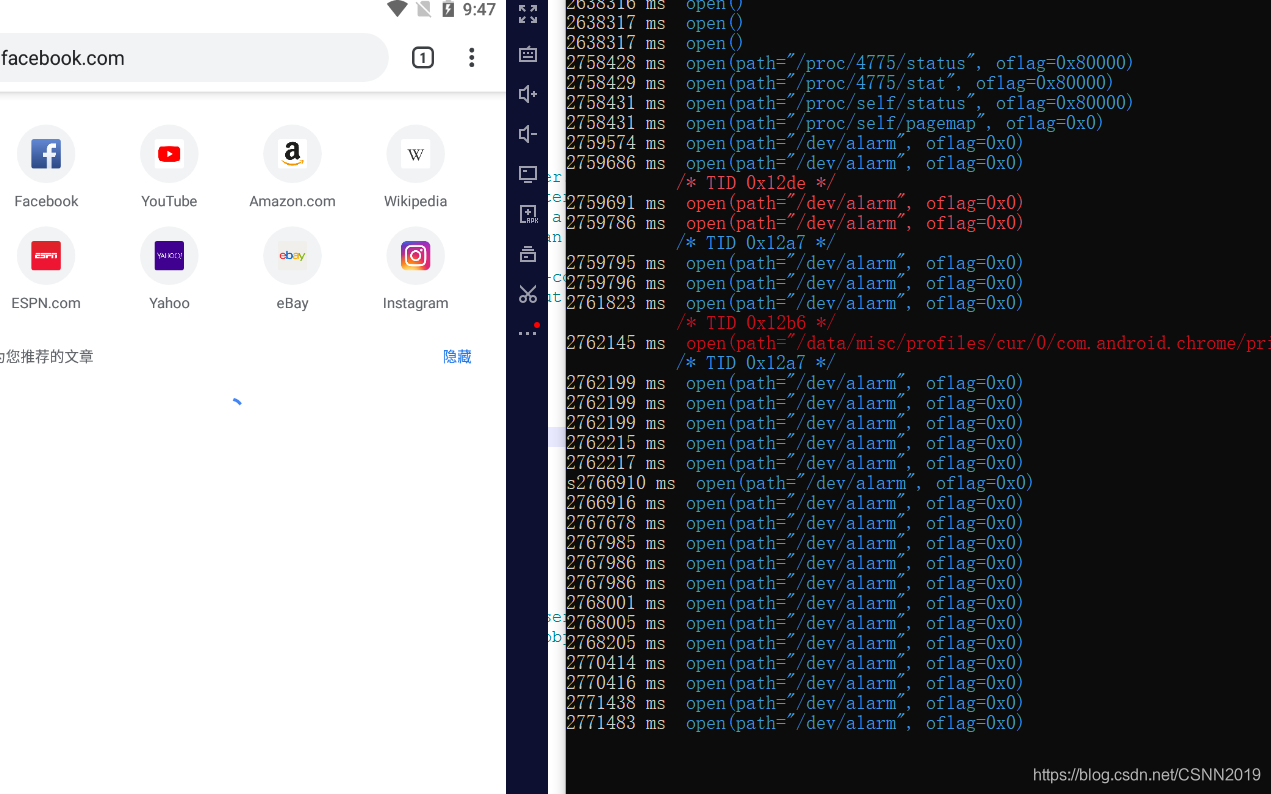Click the 推荐的文章 recommended articles heading
Viewport: 1271px width, 794px height.
point(56,356)
